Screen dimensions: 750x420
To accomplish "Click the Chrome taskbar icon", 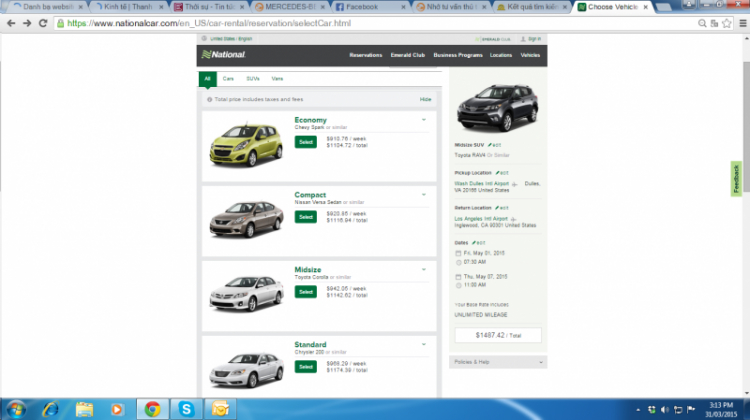I will click(153, 409).
